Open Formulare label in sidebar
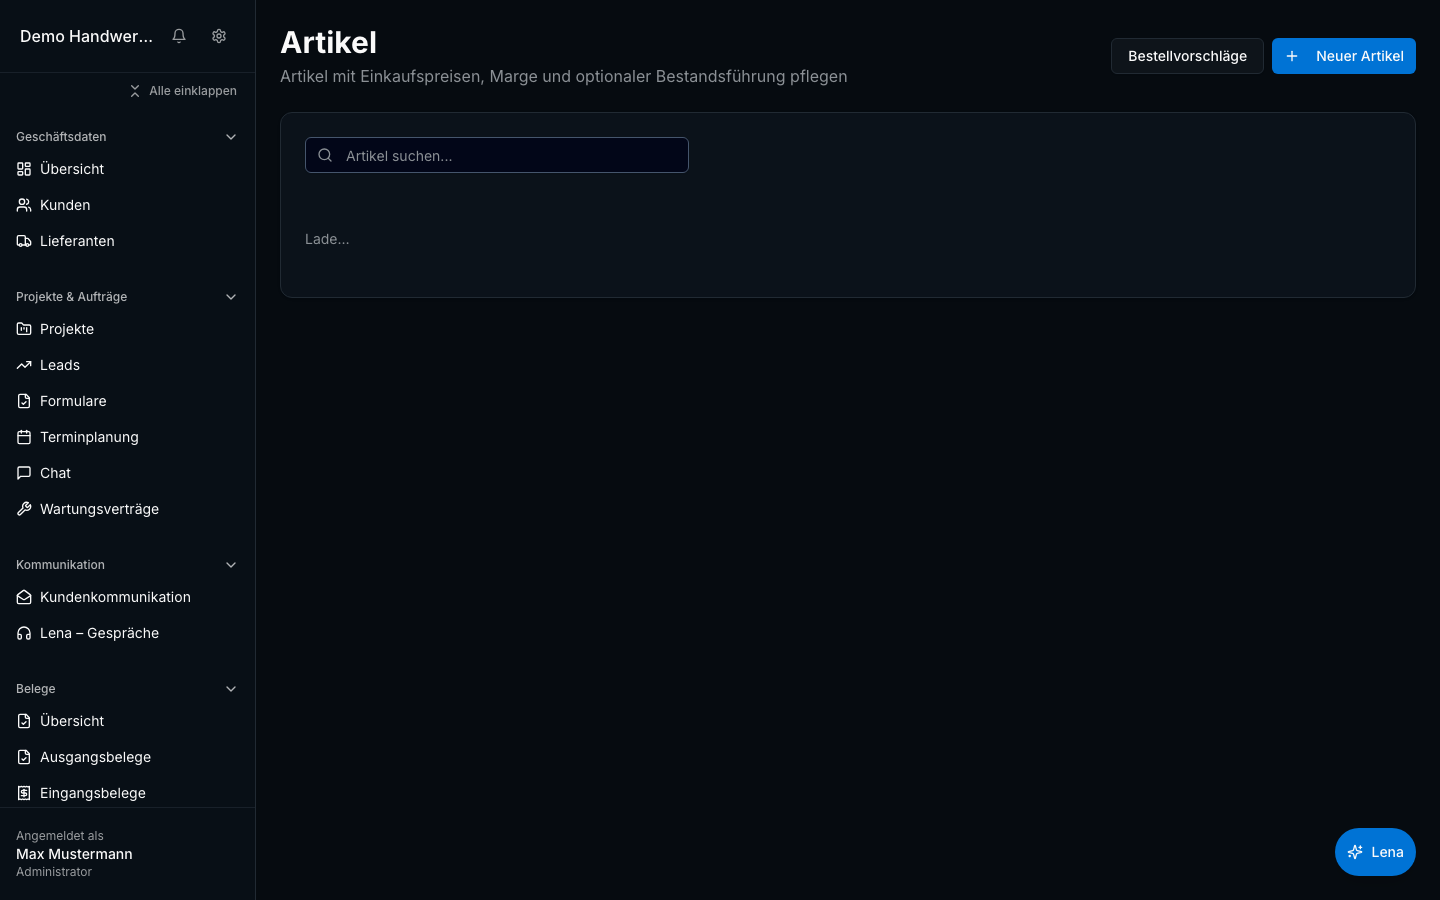Screen dimensions: 1440x900 tap(73, 401)
